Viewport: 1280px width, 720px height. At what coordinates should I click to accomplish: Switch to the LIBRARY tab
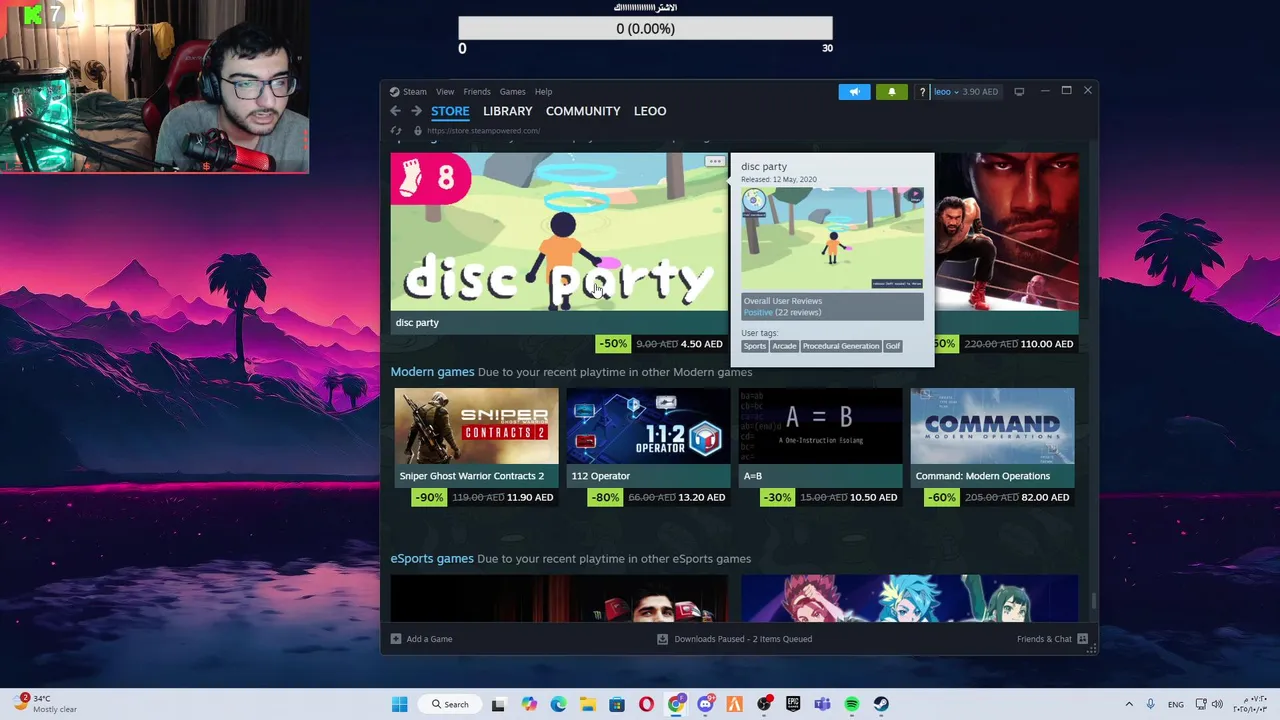pos(507,111)
